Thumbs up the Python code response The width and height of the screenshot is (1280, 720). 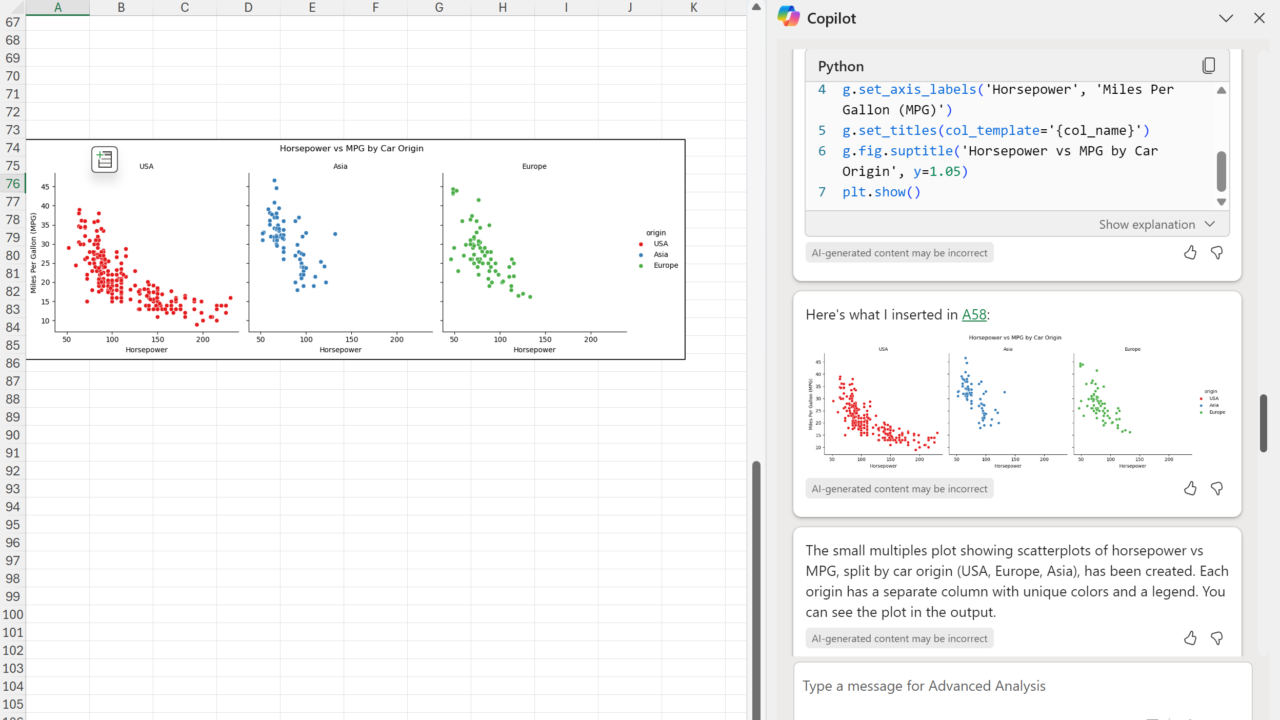(1190, 253)
